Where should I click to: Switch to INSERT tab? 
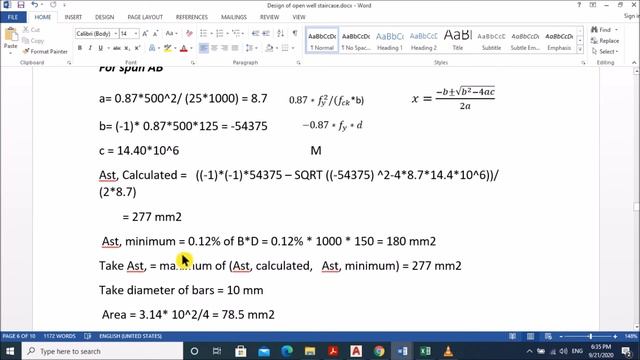click(73, 17)
